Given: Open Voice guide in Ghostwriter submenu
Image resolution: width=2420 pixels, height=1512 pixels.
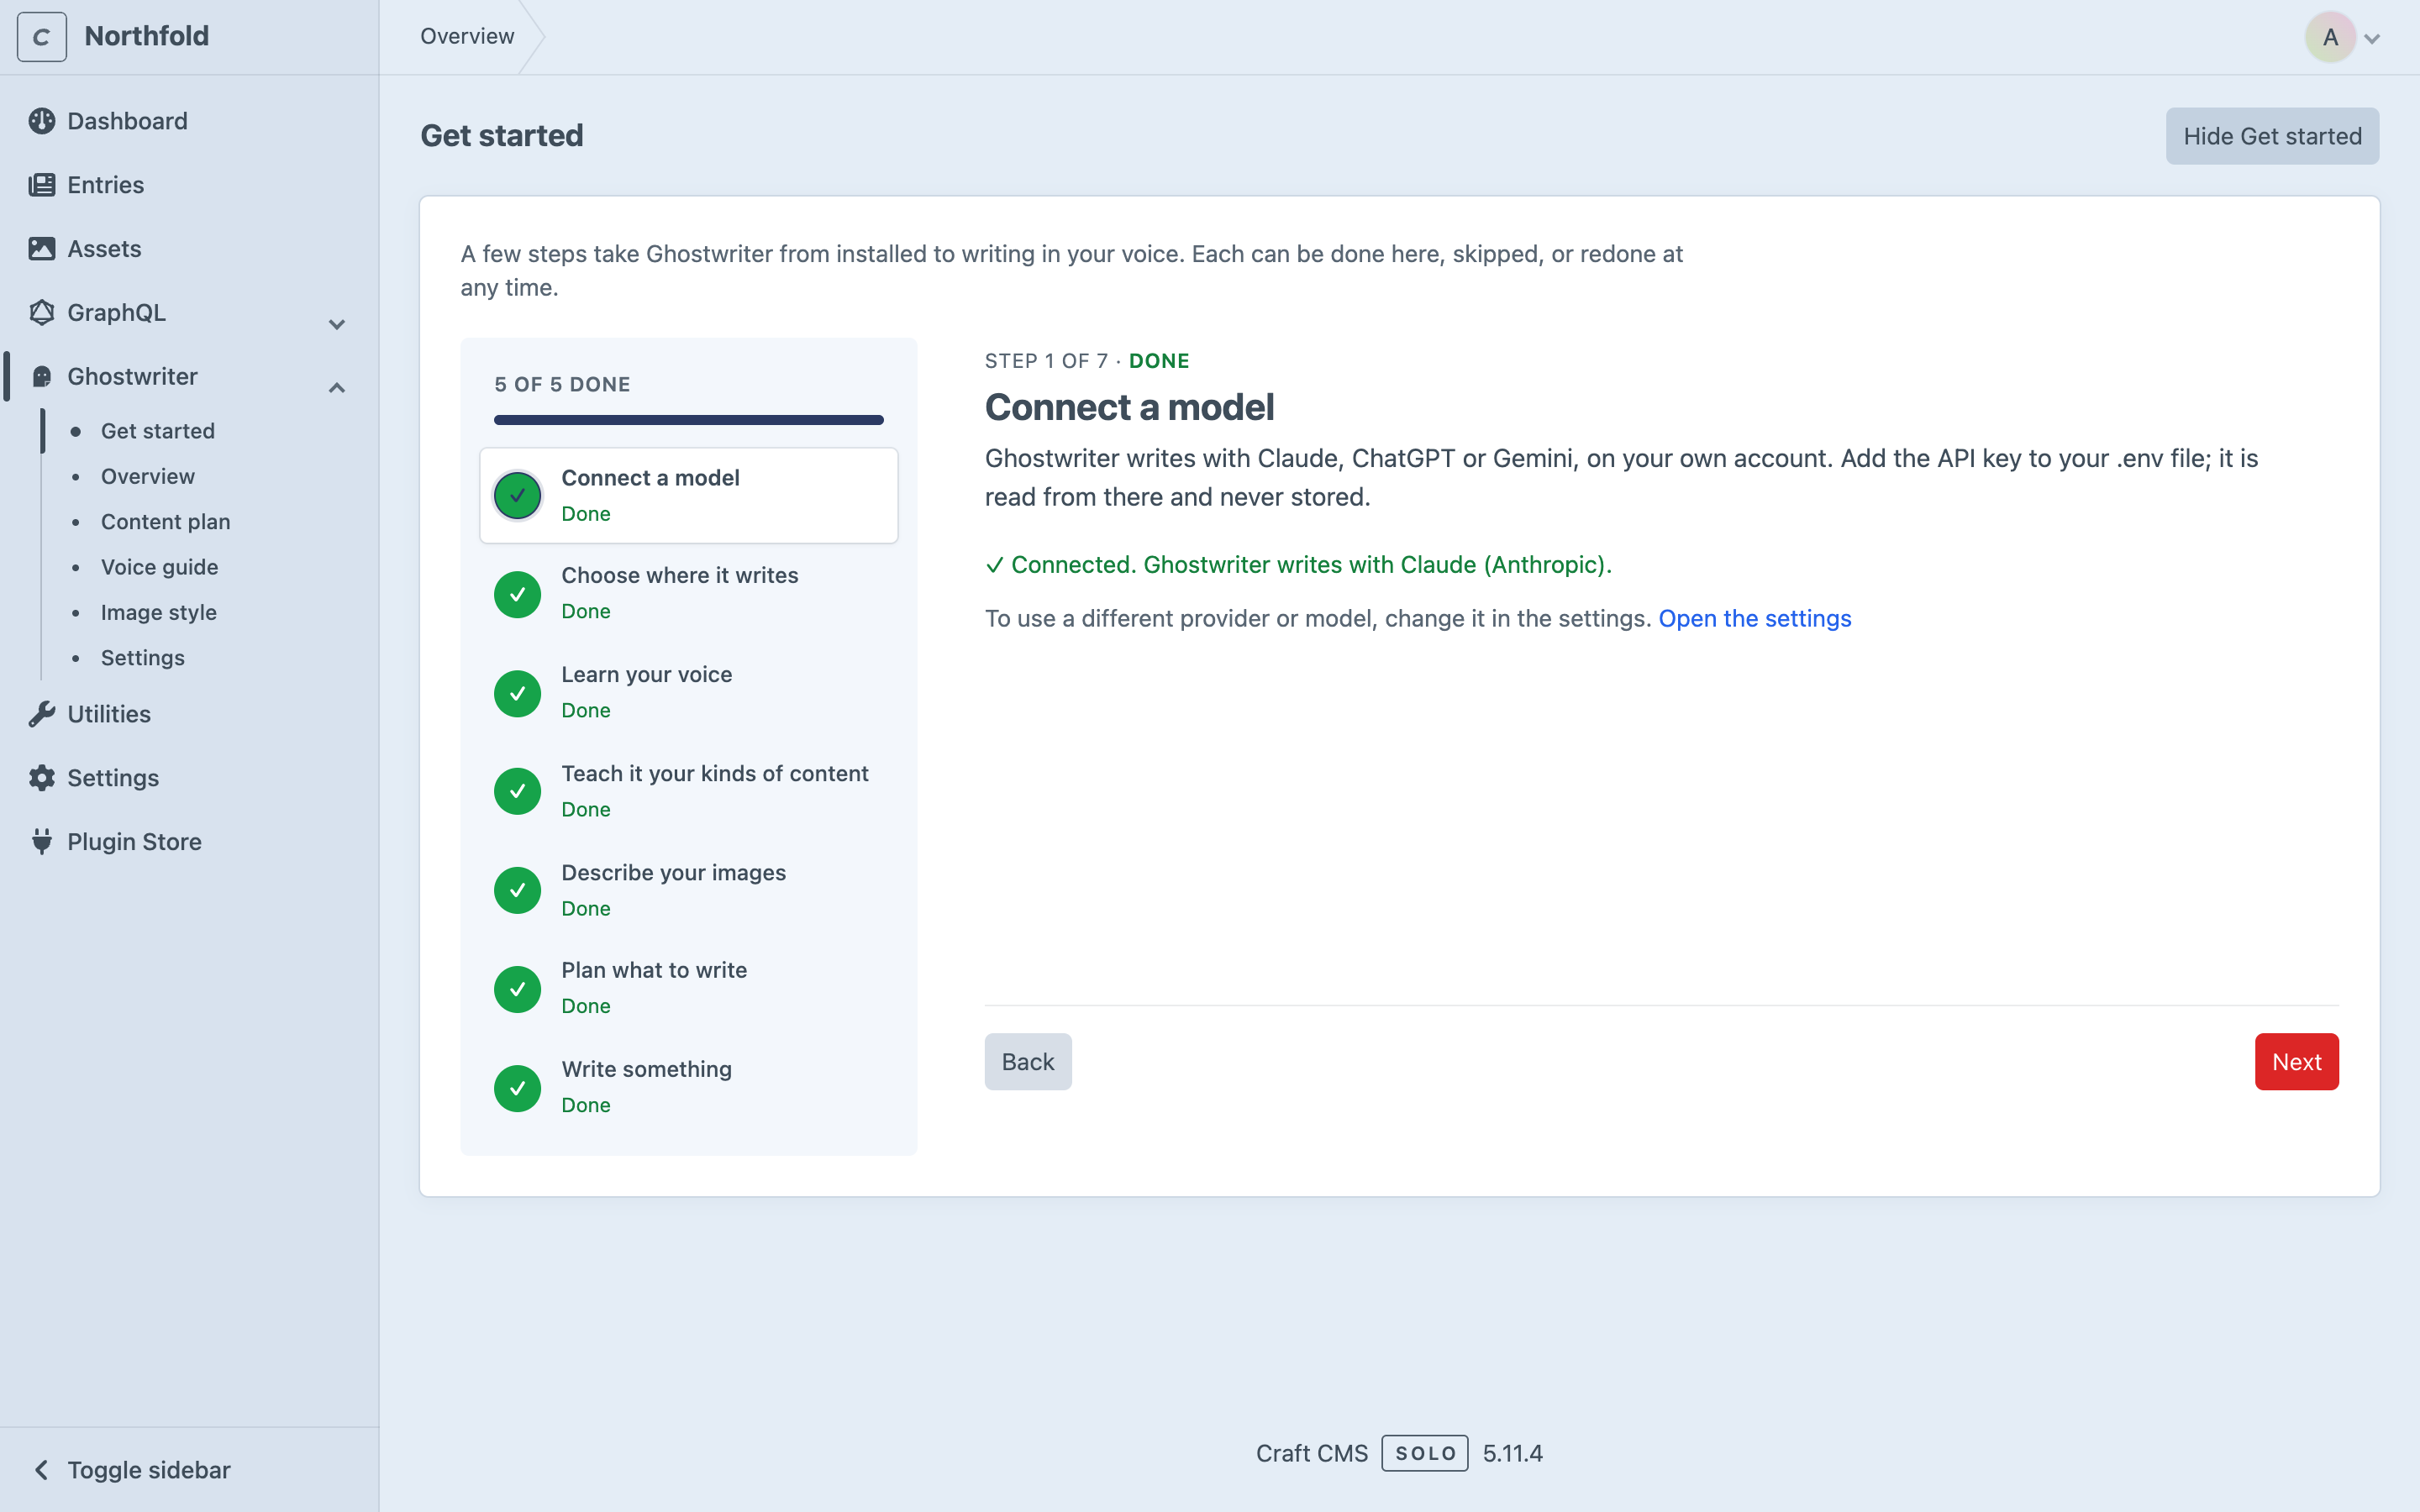Looking at the screenshot, I should click(160, 567).
